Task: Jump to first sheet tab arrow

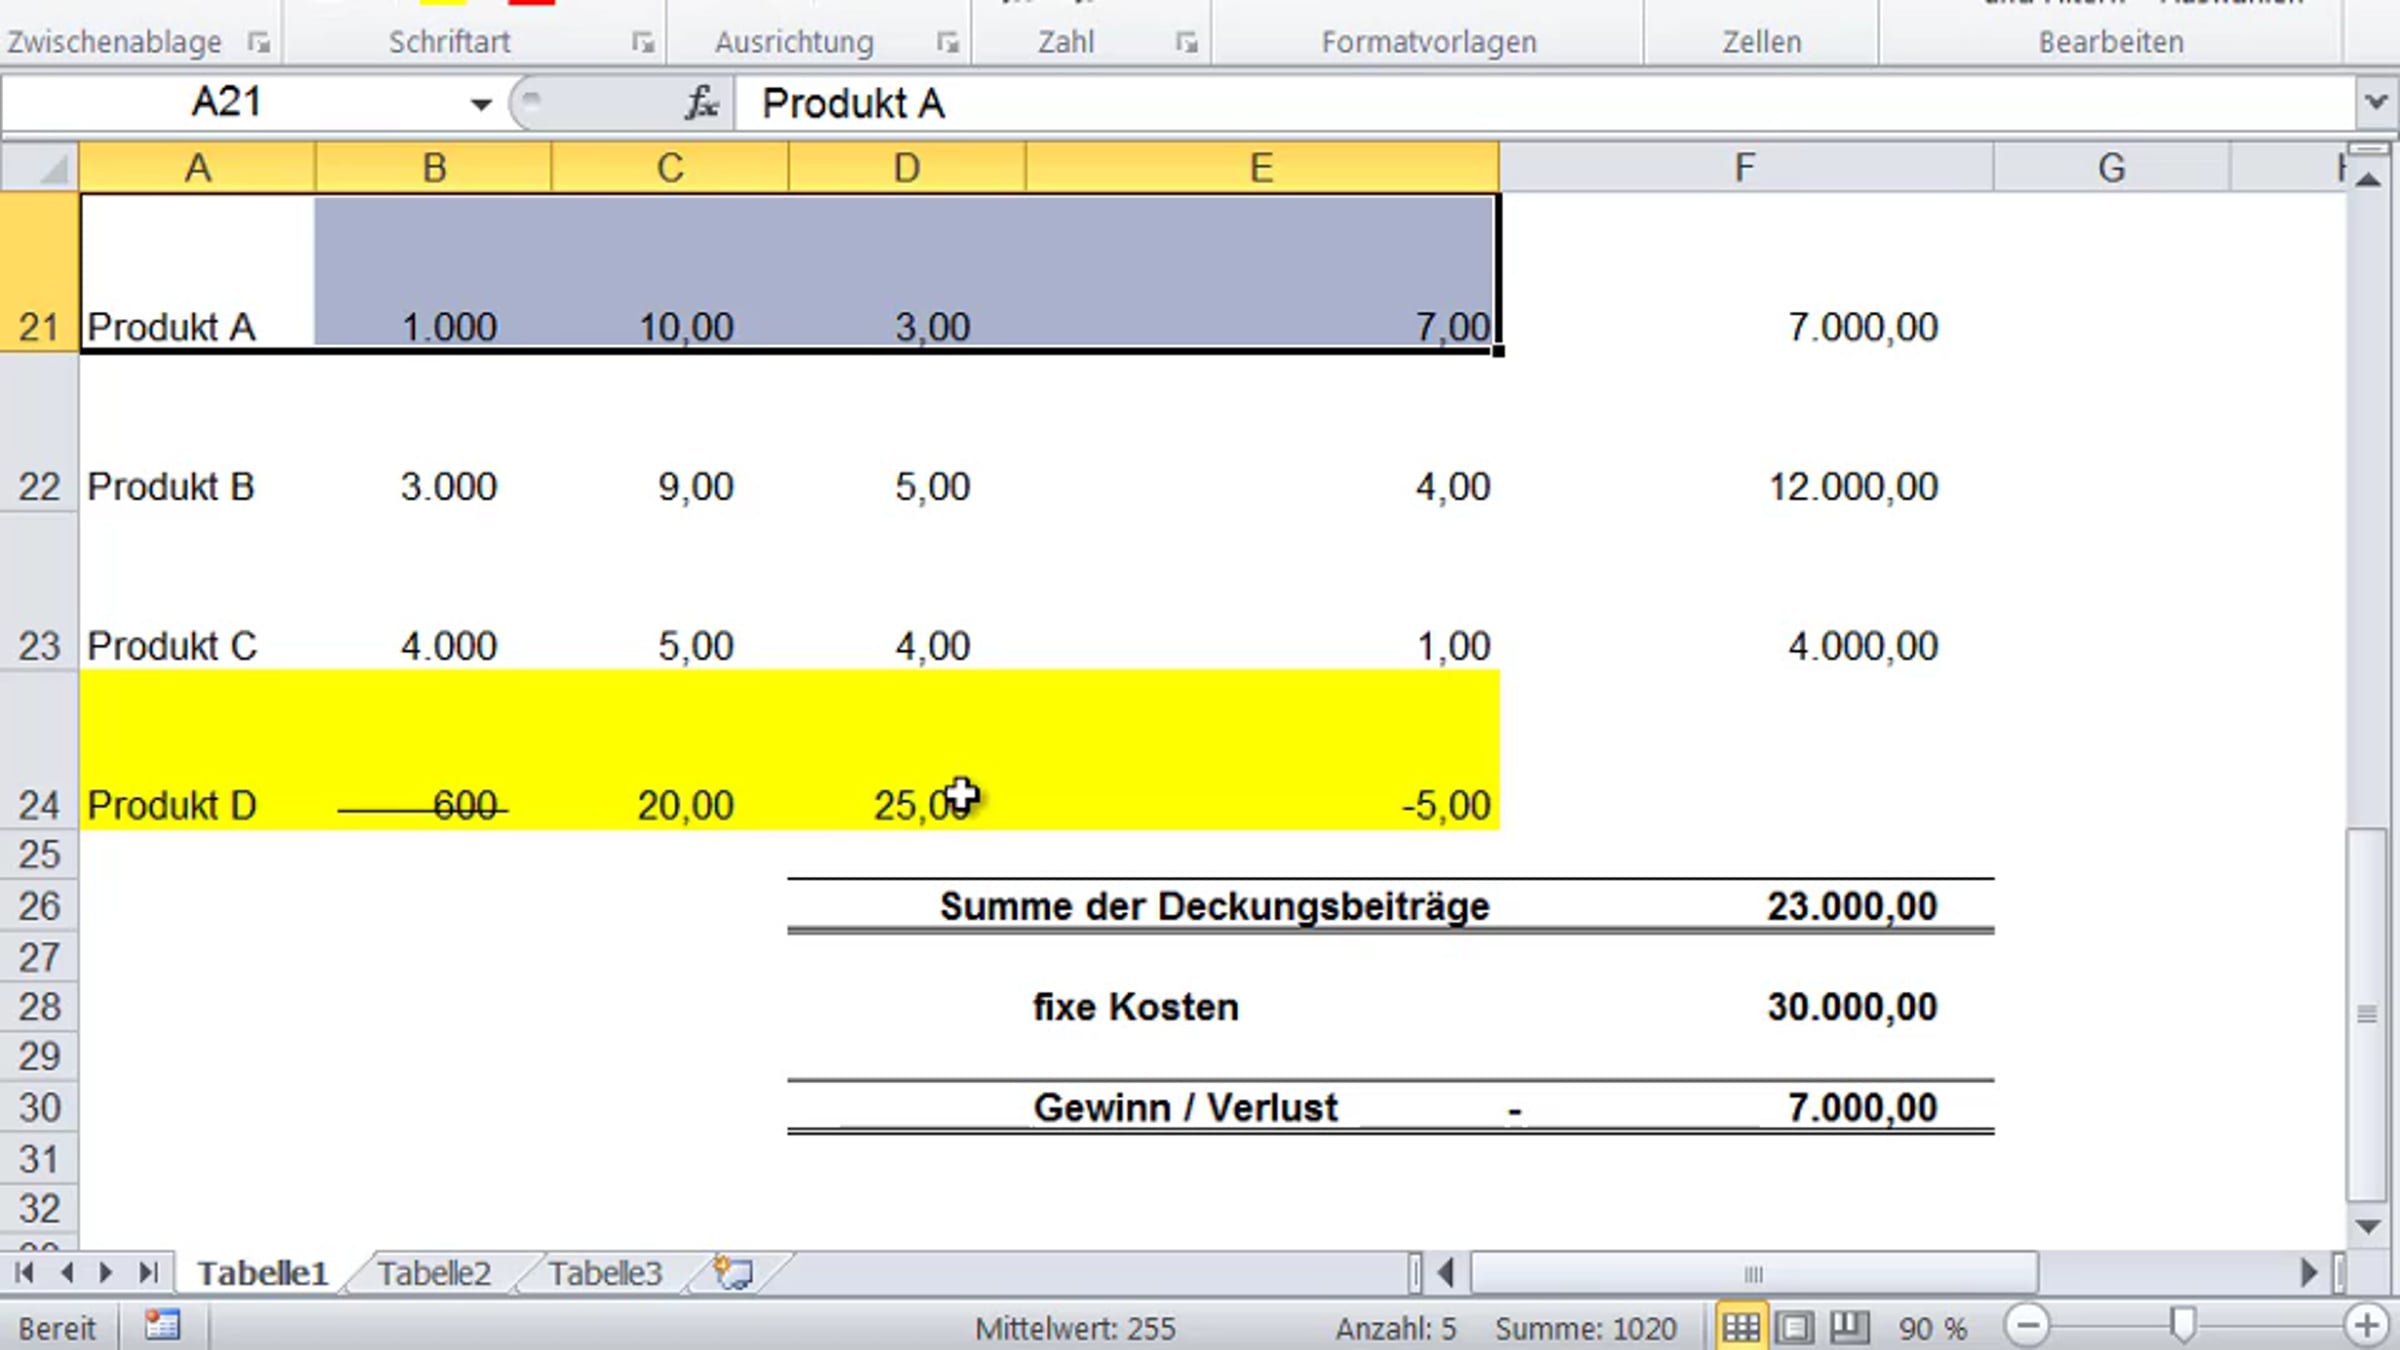Action: point(24,1272)
